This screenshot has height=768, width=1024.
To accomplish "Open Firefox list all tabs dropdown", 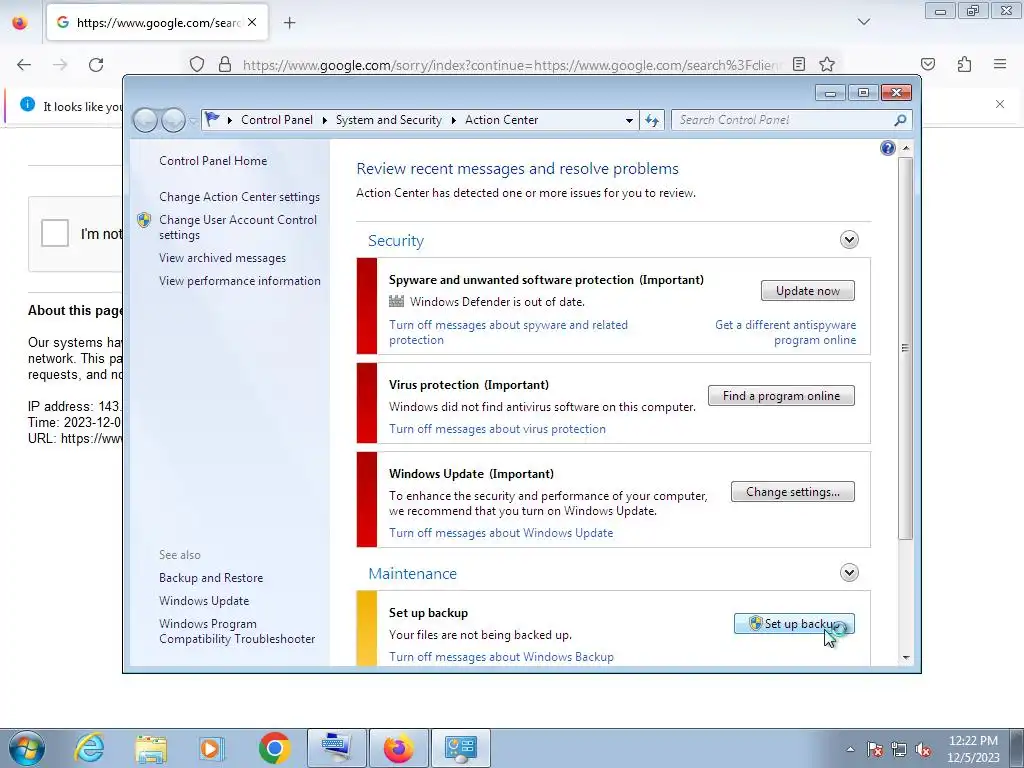I will pyautogui.click(x=863, y=22).
